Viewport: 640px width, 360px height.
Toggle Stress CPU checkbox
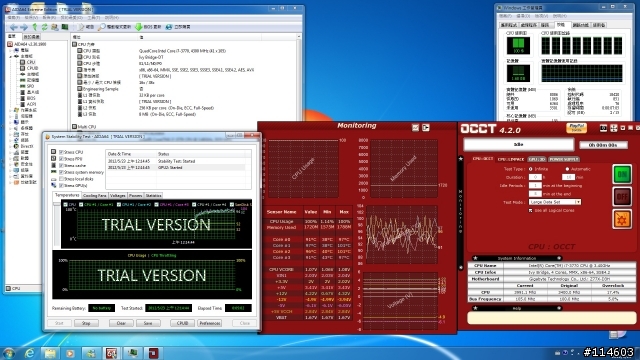pos(61,152)
